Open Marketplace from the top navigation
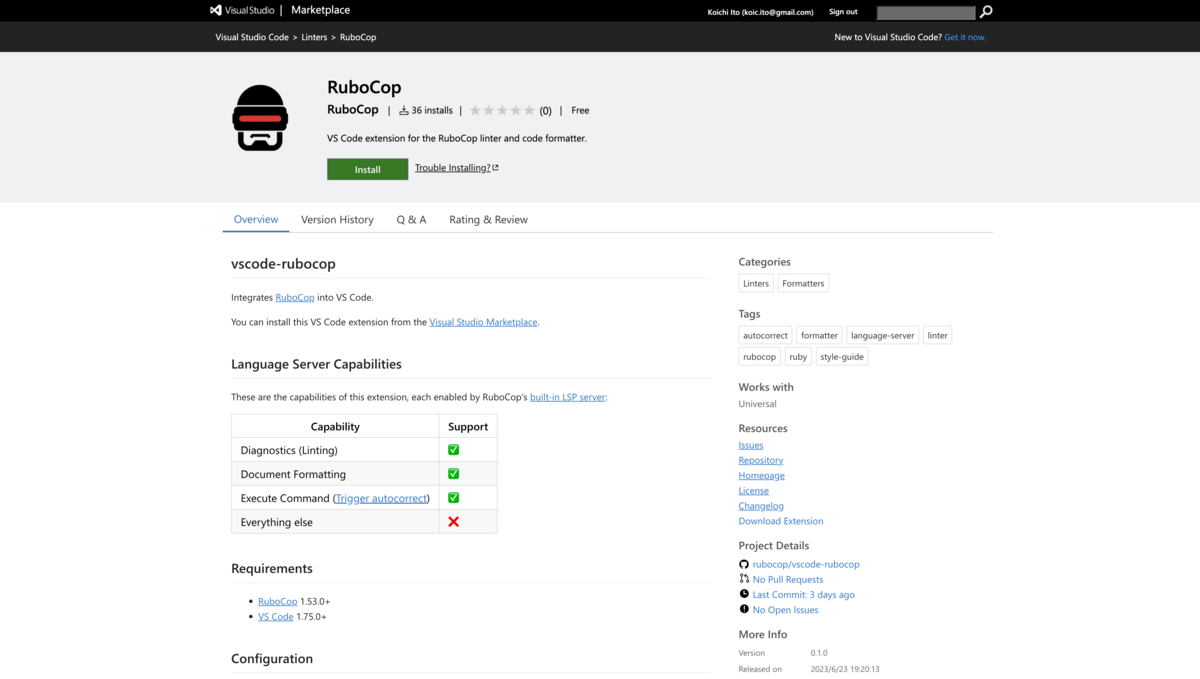This screenshot has height=679, width=1200. (320, 10)
